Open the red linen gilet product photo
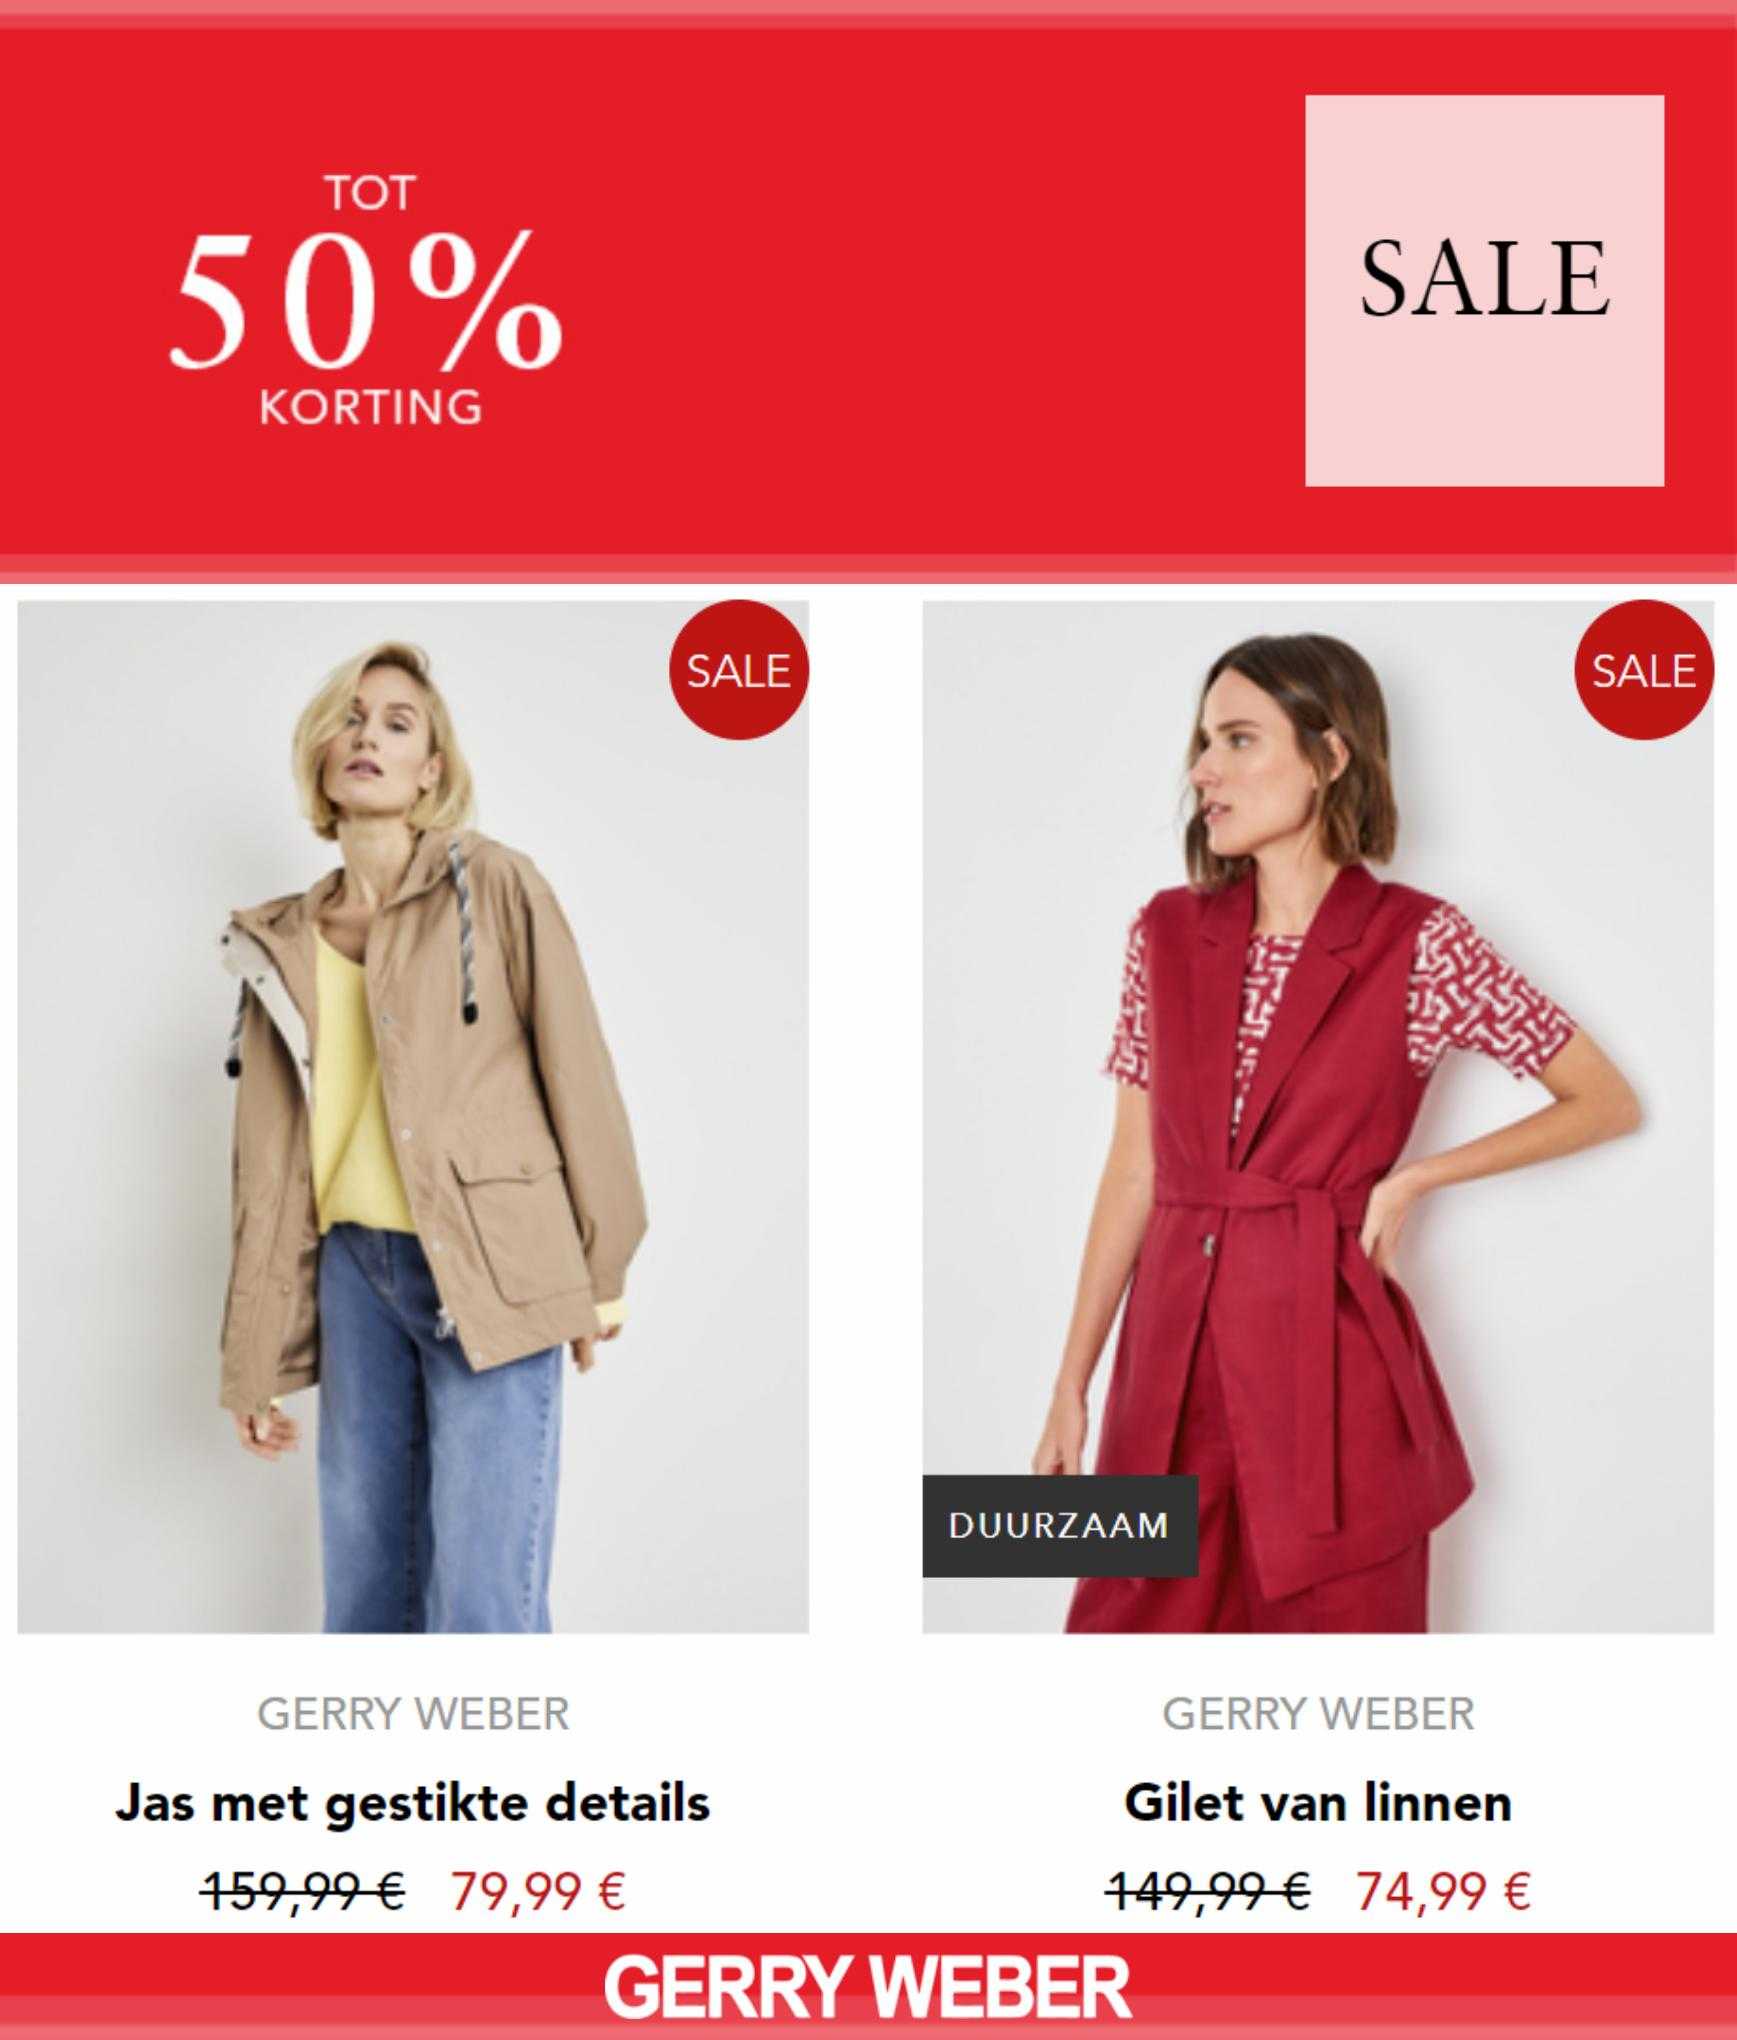Image resolution: width=1737 pixels, height=2040 pixels. point(1318,1117)
